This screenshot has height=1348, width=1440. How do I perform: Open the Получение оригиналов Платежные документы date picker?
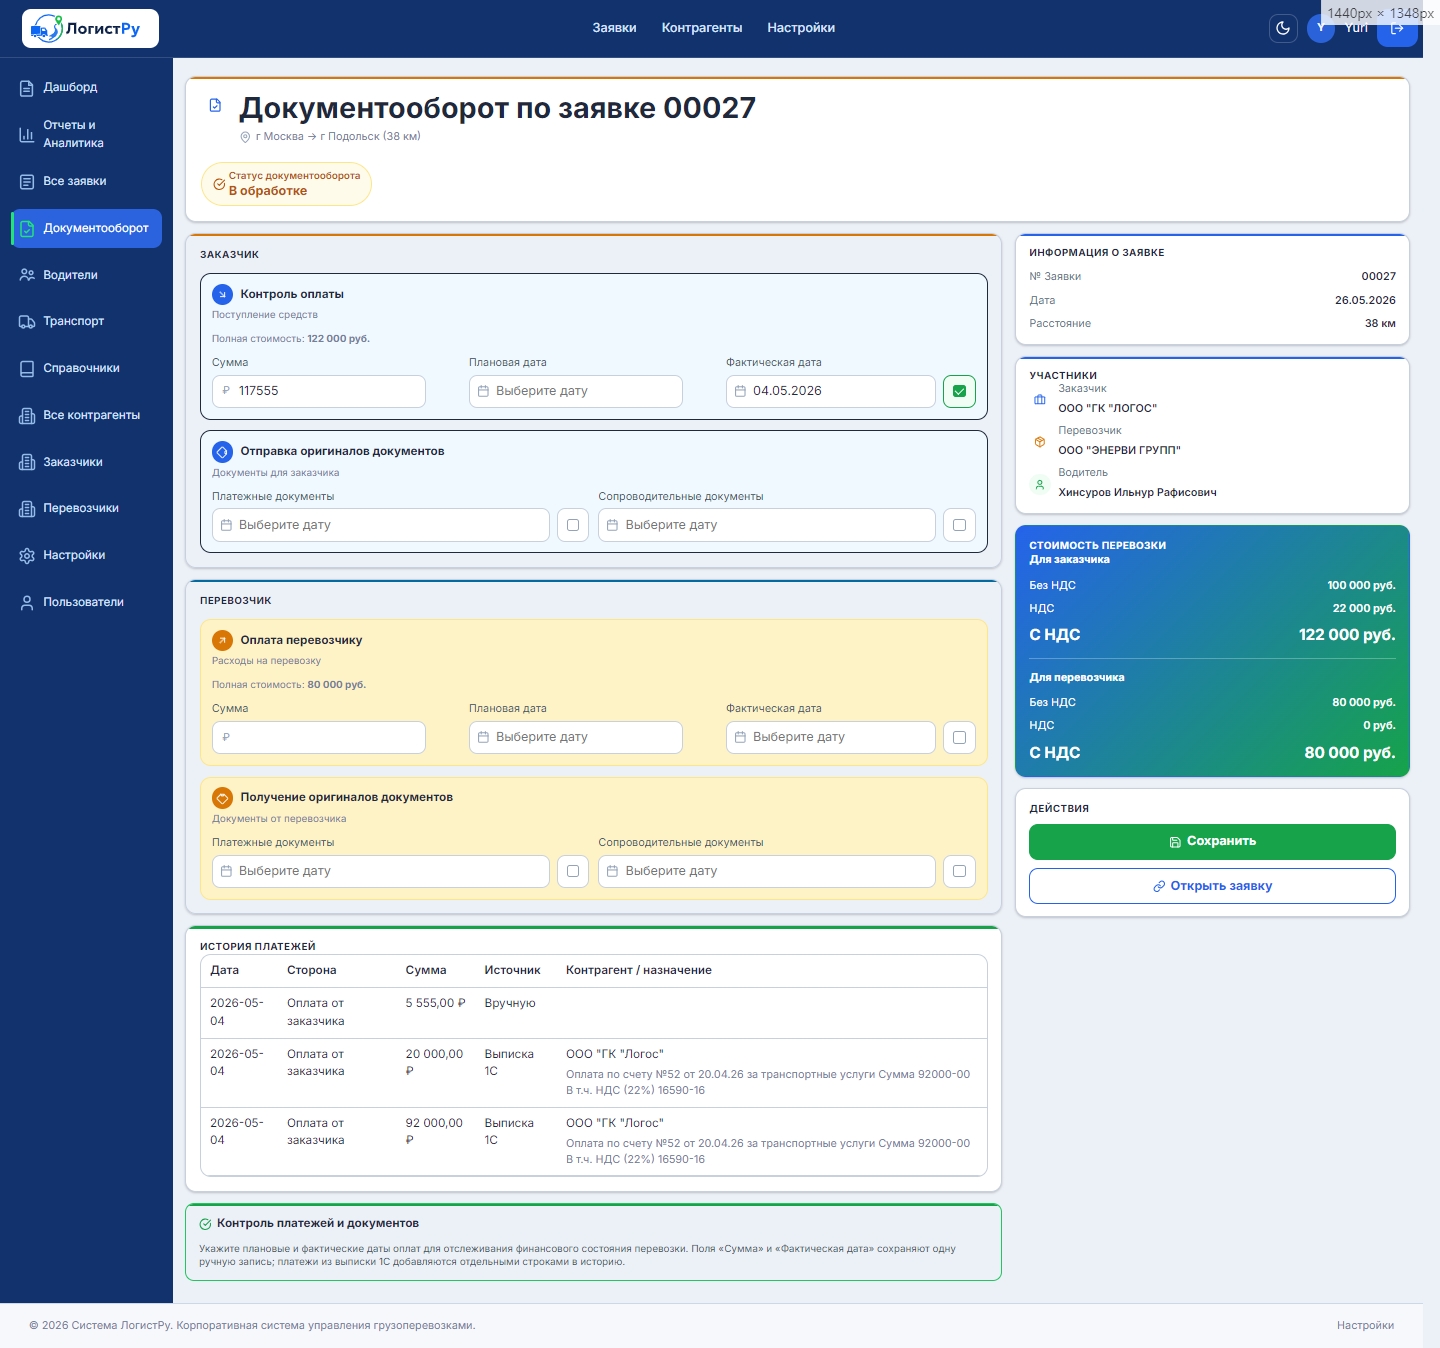(381, 871)
